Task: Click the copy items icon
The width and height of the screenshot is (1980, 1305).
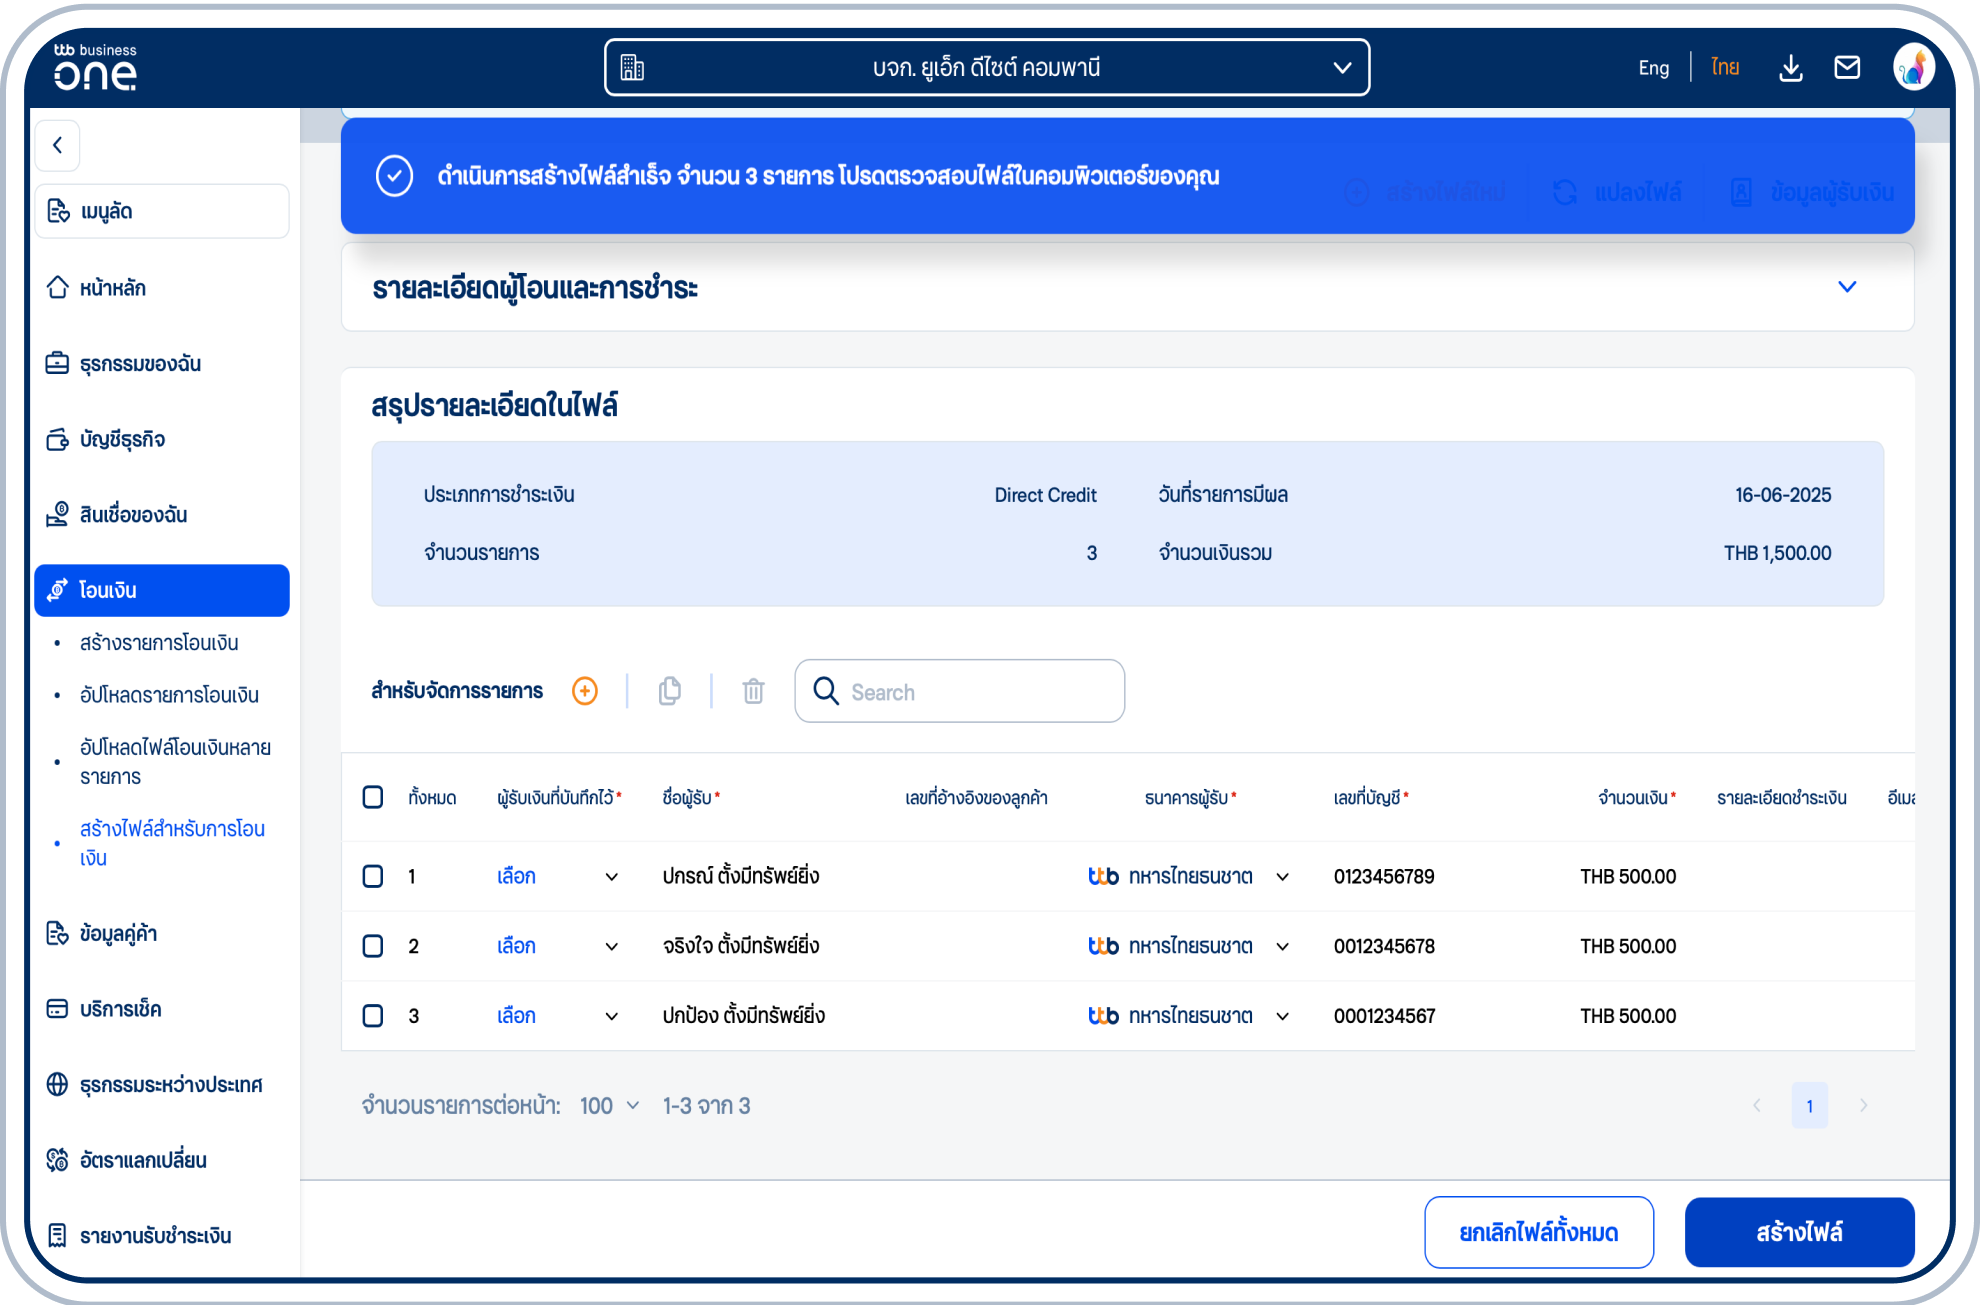Action: point(670,691)
